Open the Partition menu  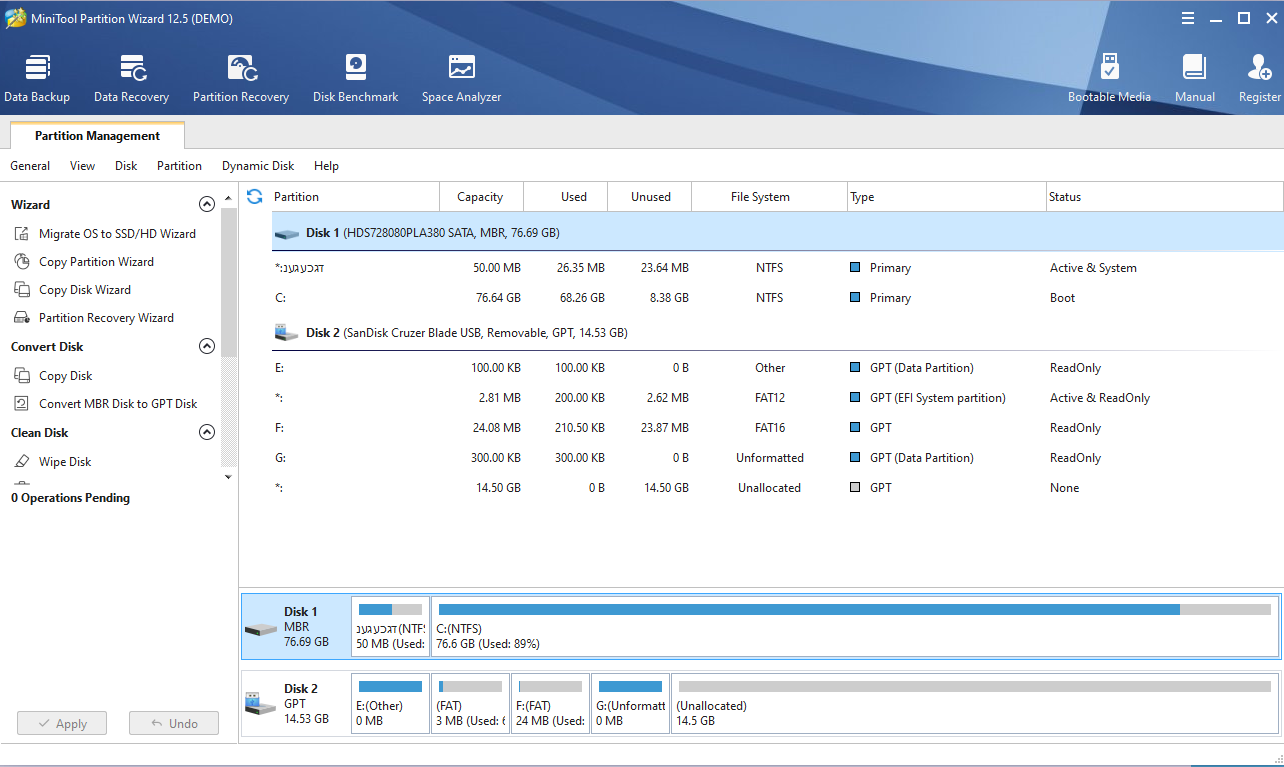coord(179,166)
